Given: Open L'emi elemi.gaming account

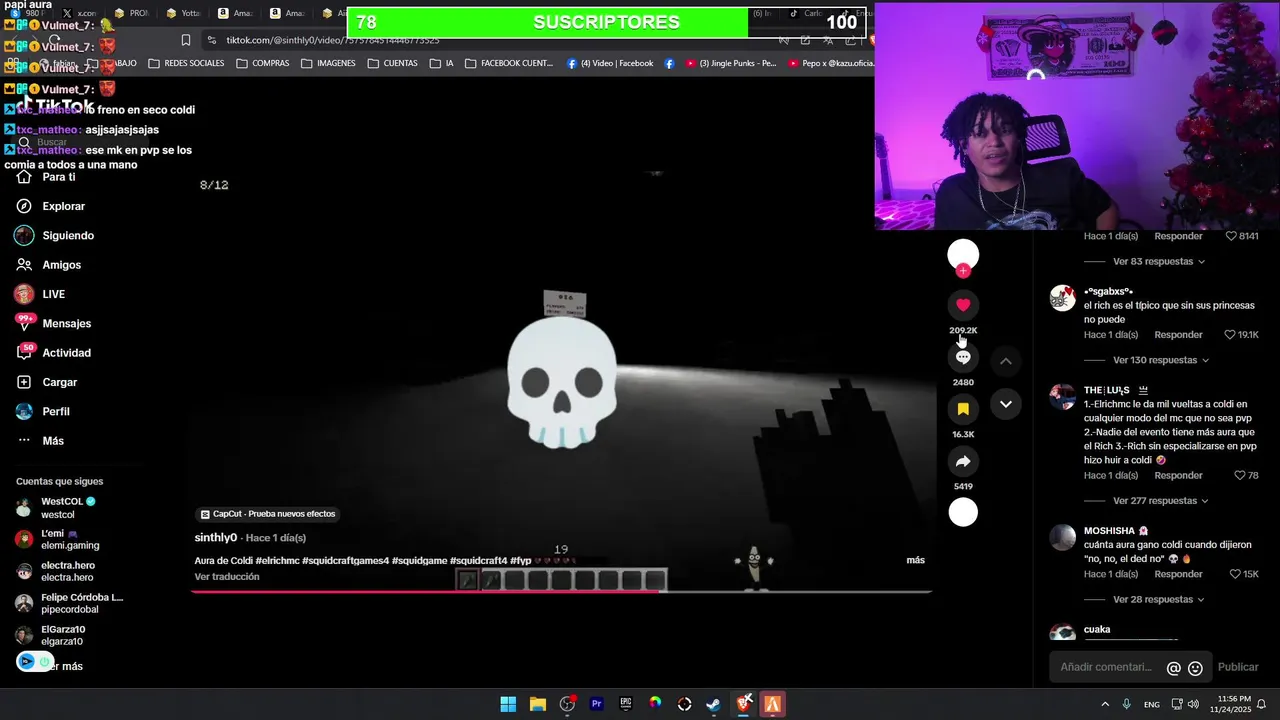Looking at the screenshot, I should coord(58,540).
